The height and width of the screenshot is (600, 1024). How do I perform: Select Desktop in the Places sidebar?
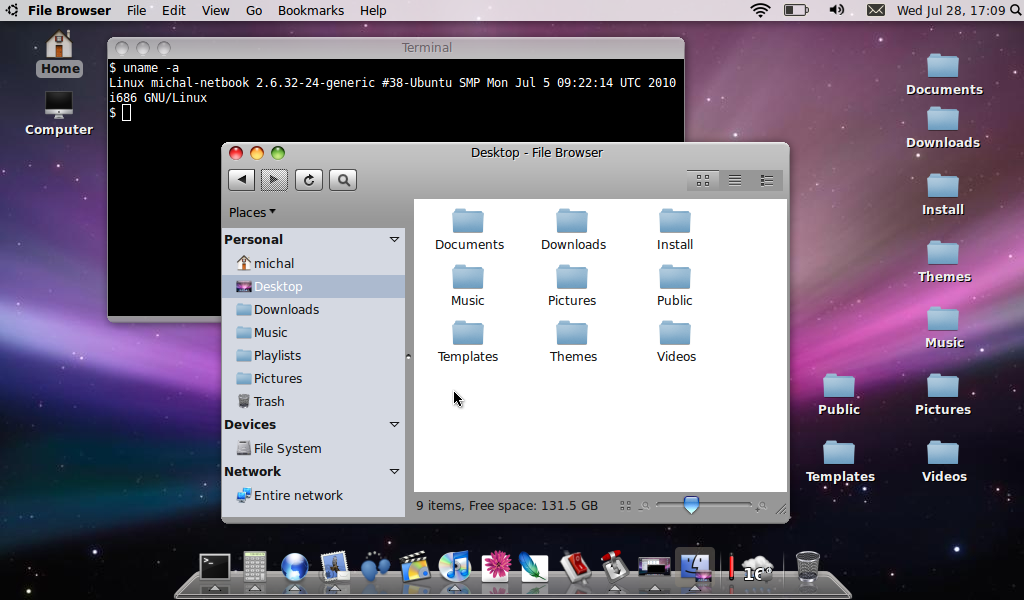[313, 287]
